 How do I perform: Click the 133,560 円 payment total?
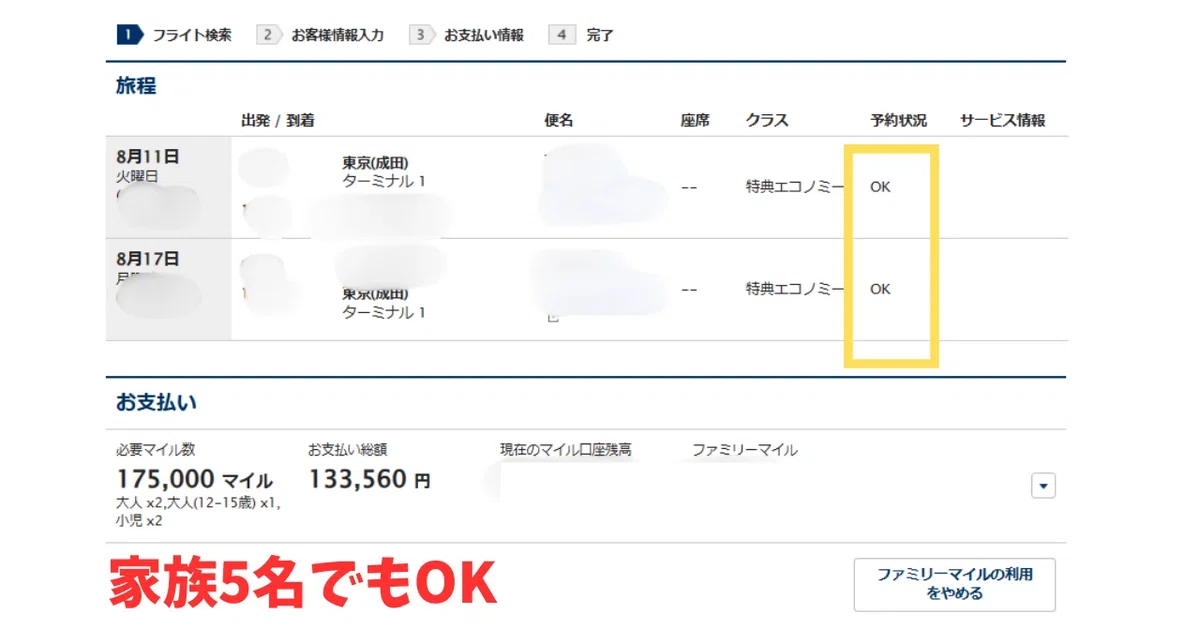tap(369, 479)
